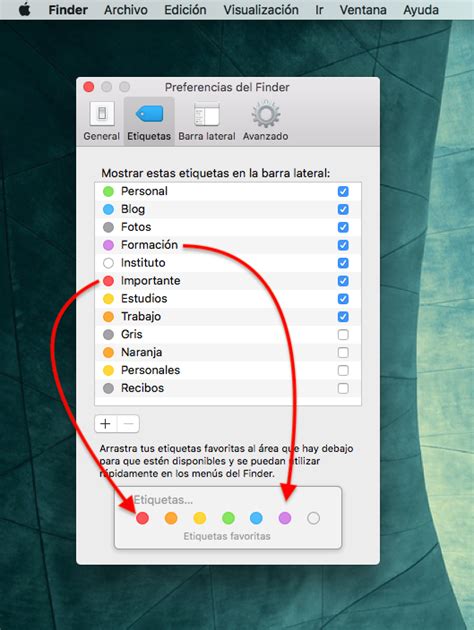Click the empty dot next to Instituto
474x630 pixels.
coord(108,263)
